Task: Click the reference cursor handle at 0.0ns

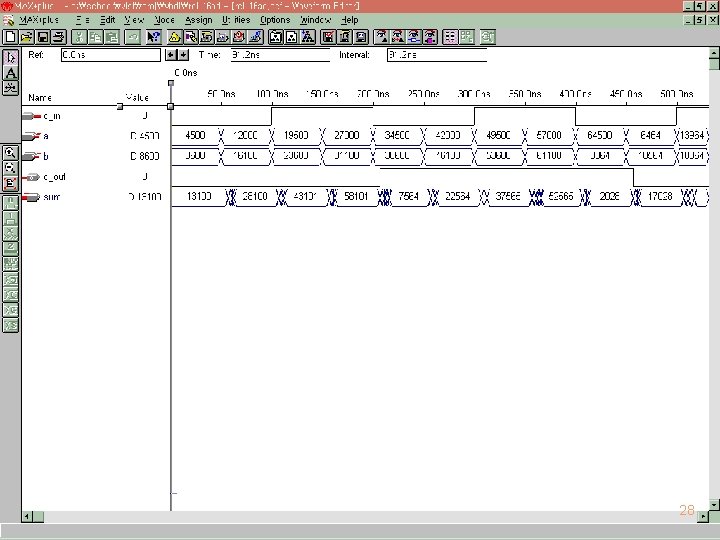Action: [x=171, y=83]
